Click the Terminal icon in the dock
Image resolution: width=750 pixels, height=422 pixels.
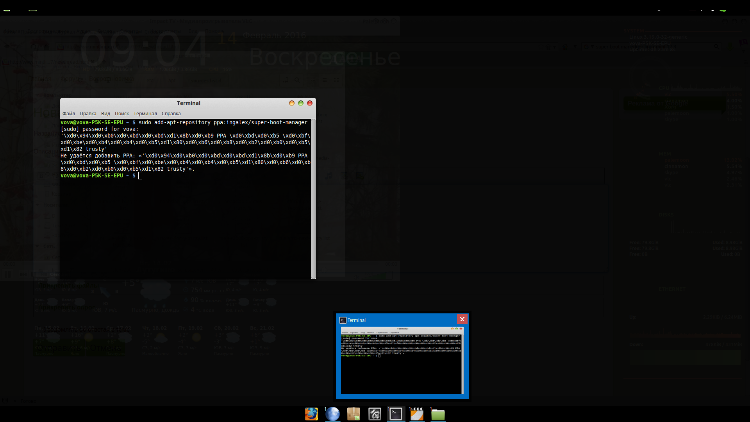(396, 413)
